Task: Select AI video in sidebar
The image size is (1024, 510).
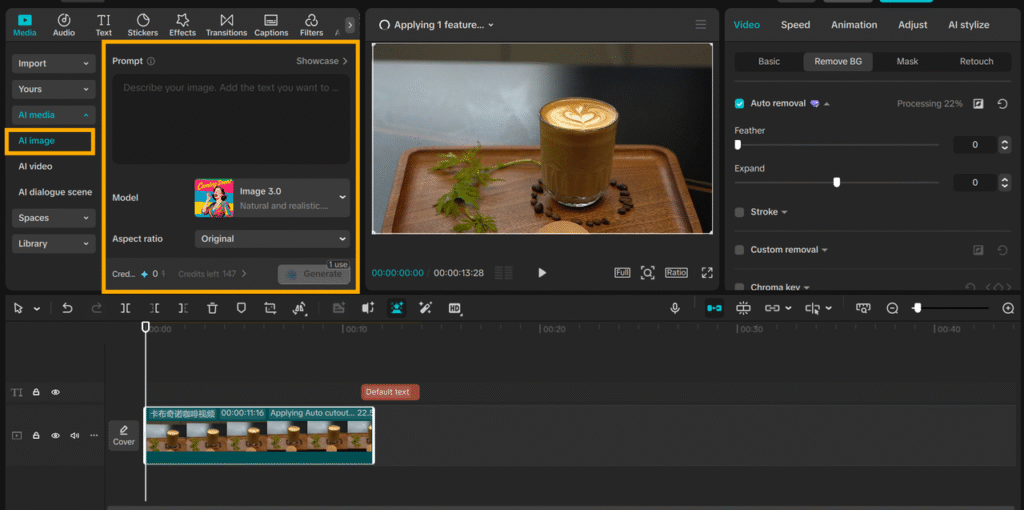Action: point(35,167)
